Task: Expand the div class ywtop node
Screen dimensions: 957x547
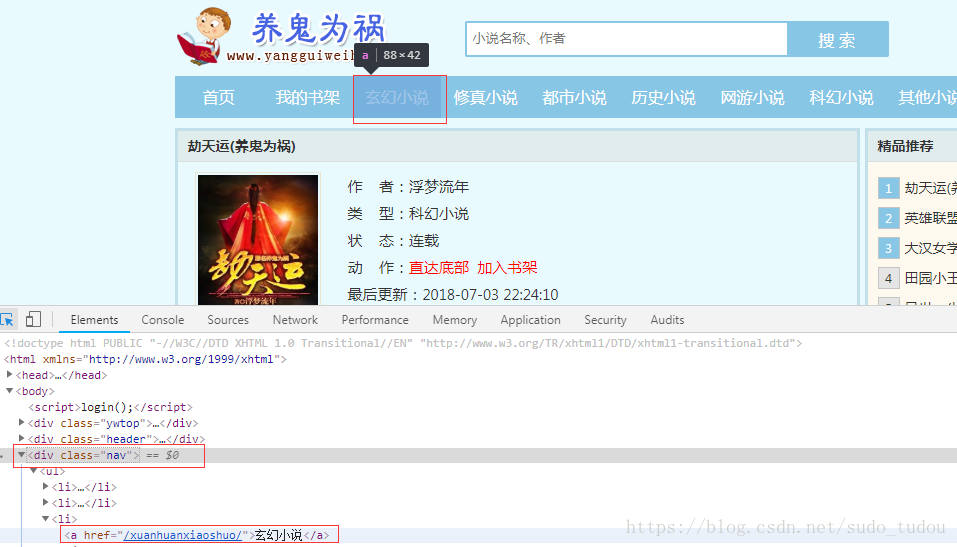Action: 21,422
